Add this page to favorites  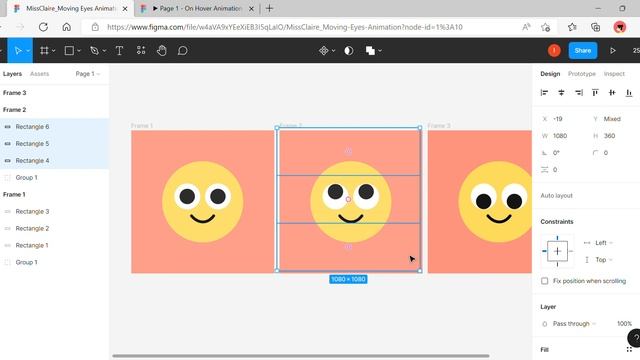pyautogui.click(x=545, y=27)
